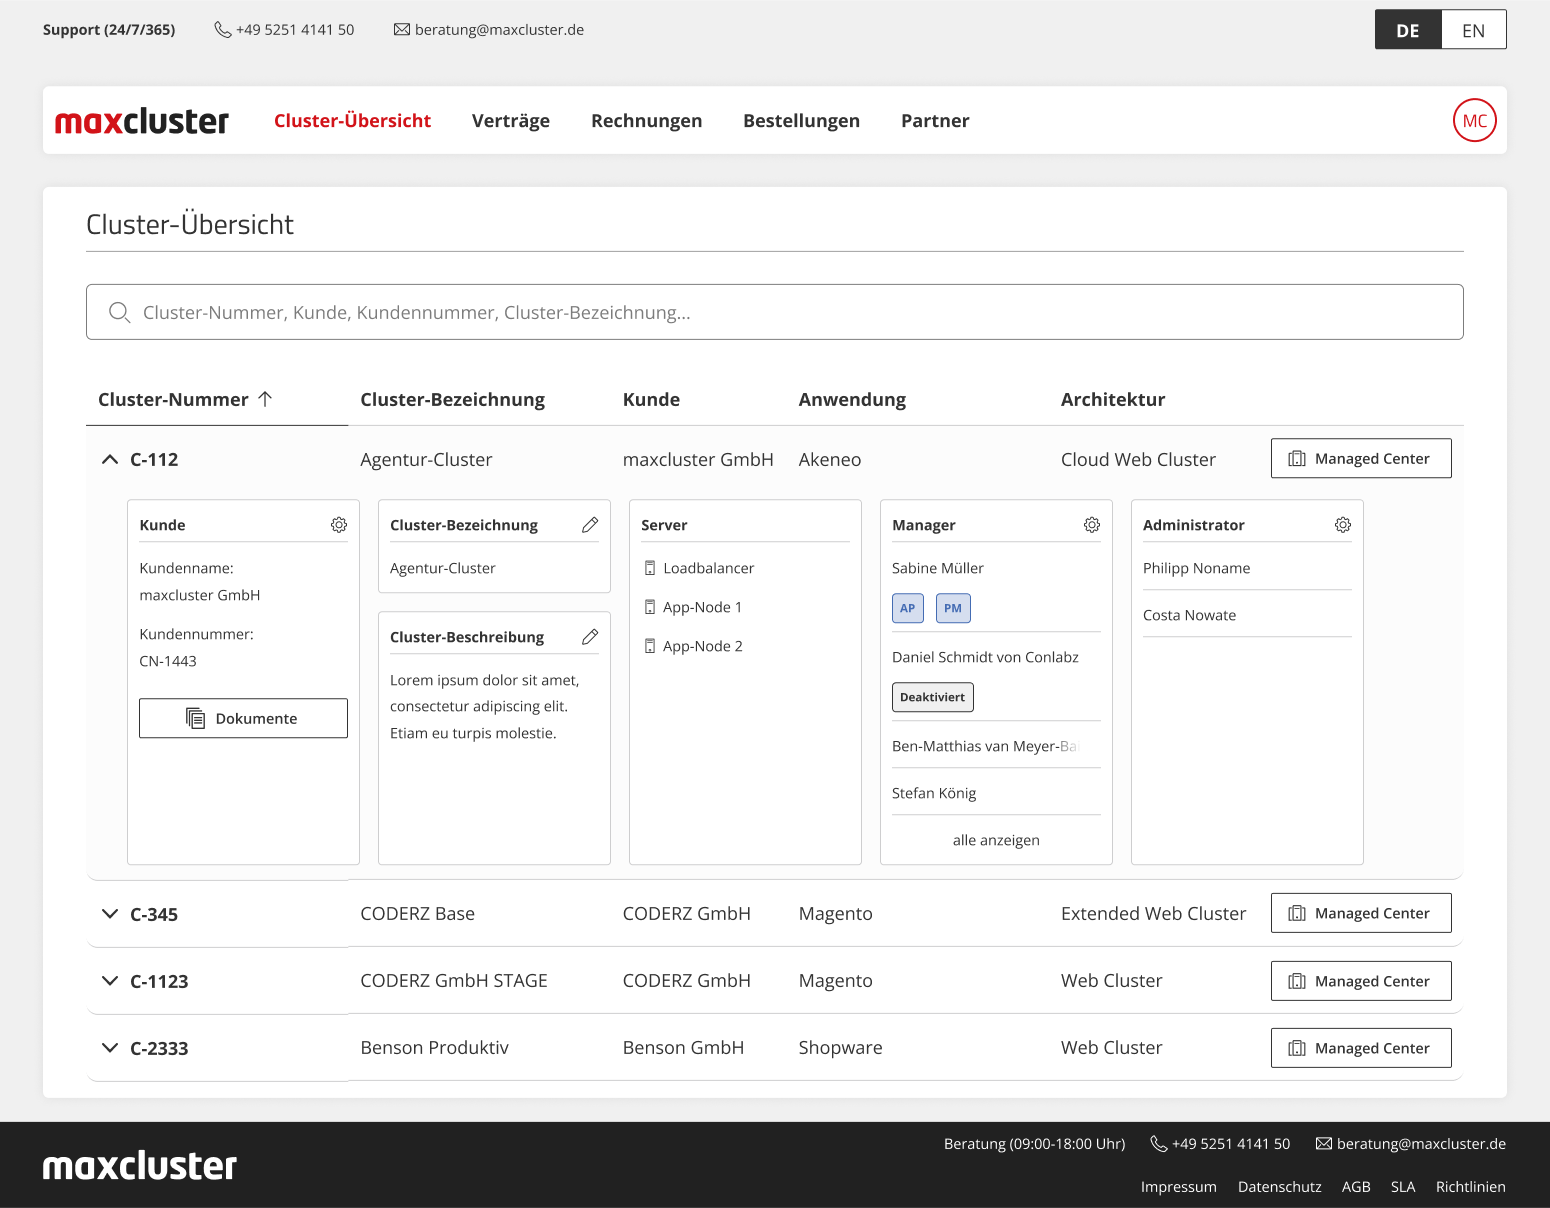Click the search magnifier icon

[x=119, y=312]
